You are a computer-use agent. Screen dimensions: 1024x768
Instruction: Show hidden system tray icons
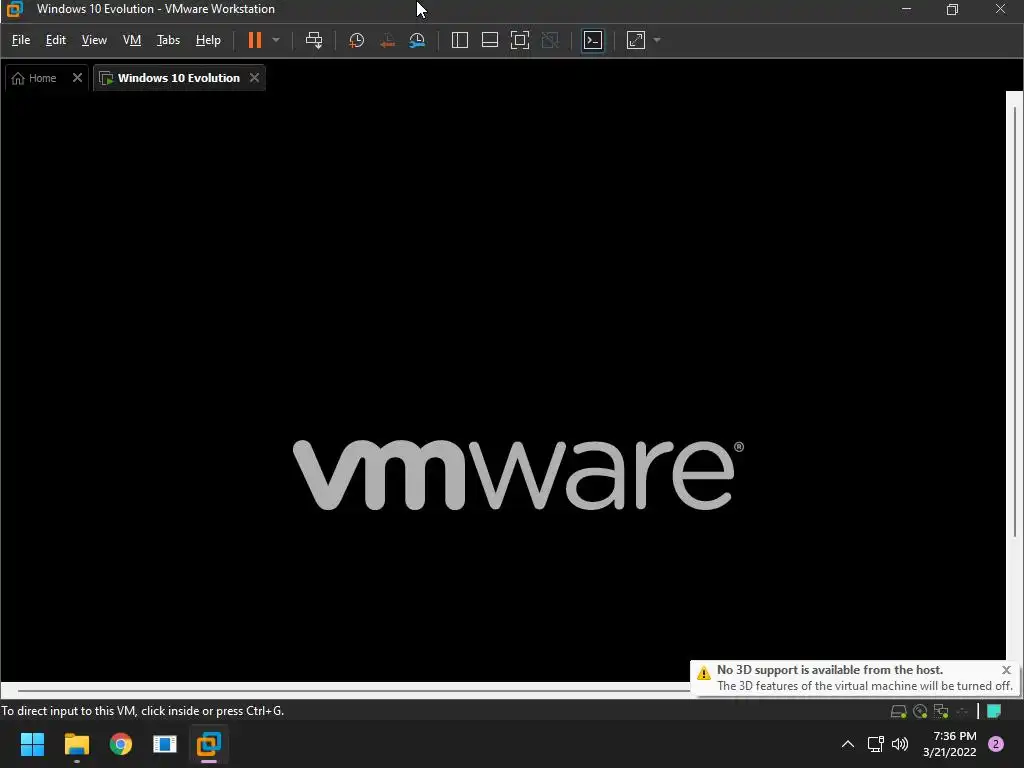(848, 744)
